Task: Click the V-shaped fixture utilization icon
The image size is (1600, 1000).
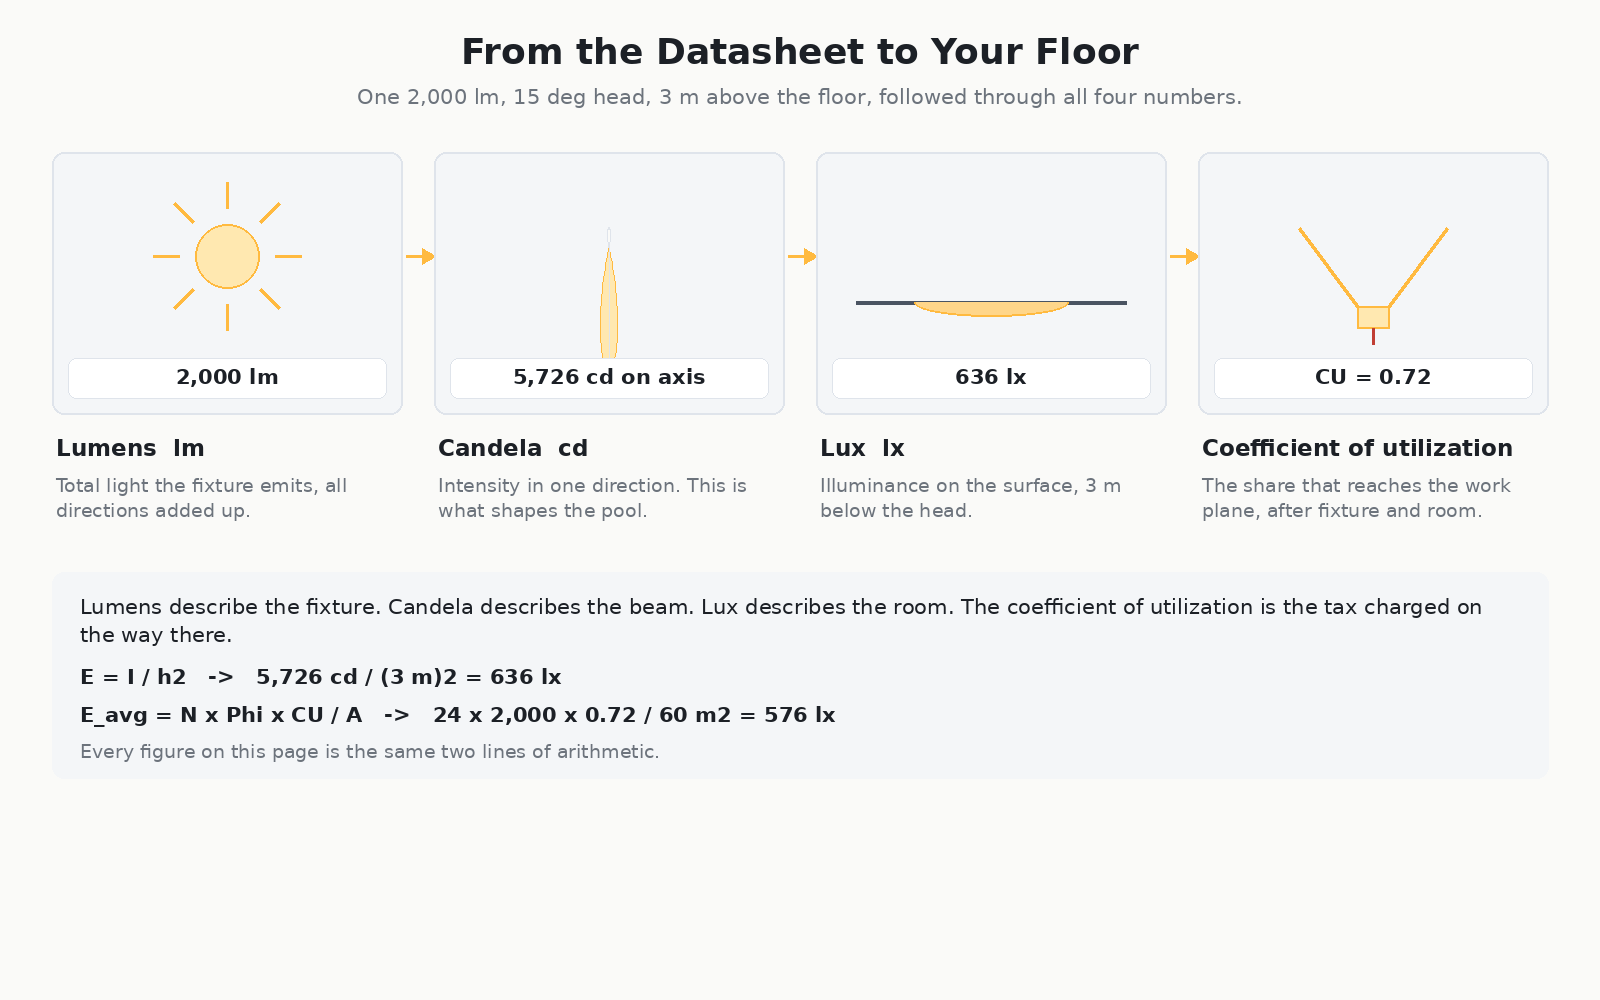Action: 1373,279
